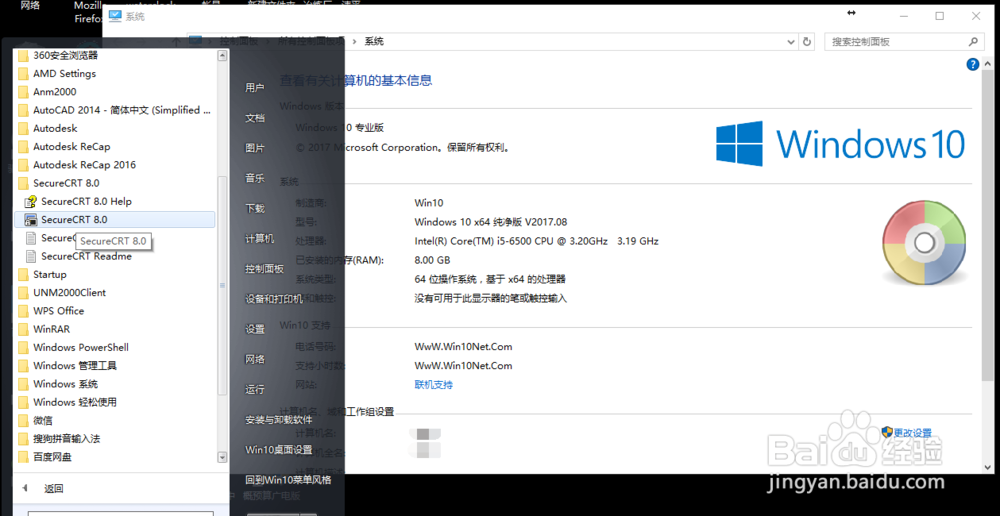Open 文档 in the start menu

(254, 118)
